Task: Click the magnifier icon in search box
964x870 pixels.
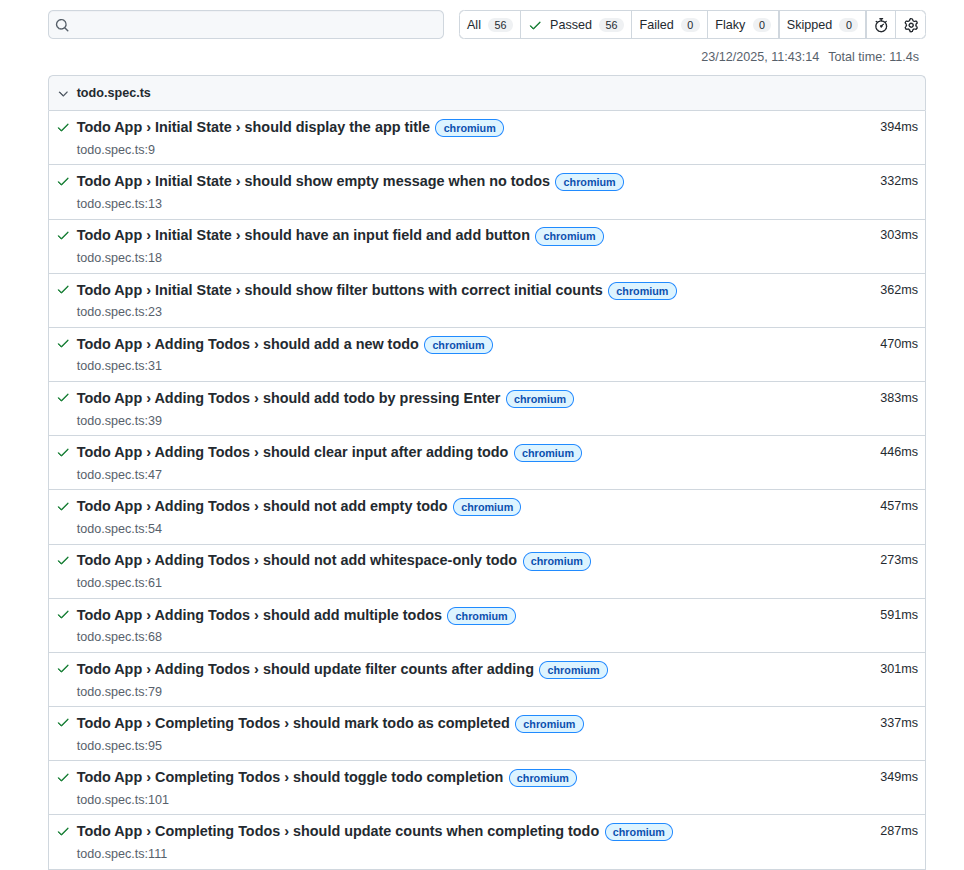Action: (62, 25)
